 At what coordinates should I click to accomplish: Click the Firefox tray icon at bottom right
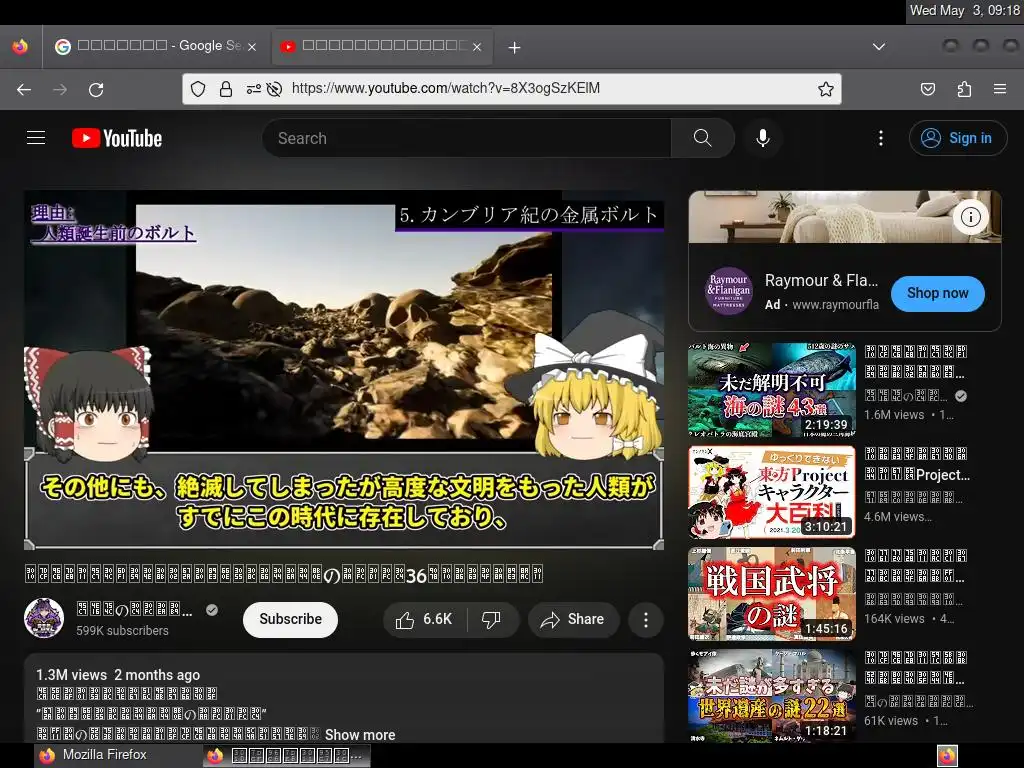(x=947, y=756)
